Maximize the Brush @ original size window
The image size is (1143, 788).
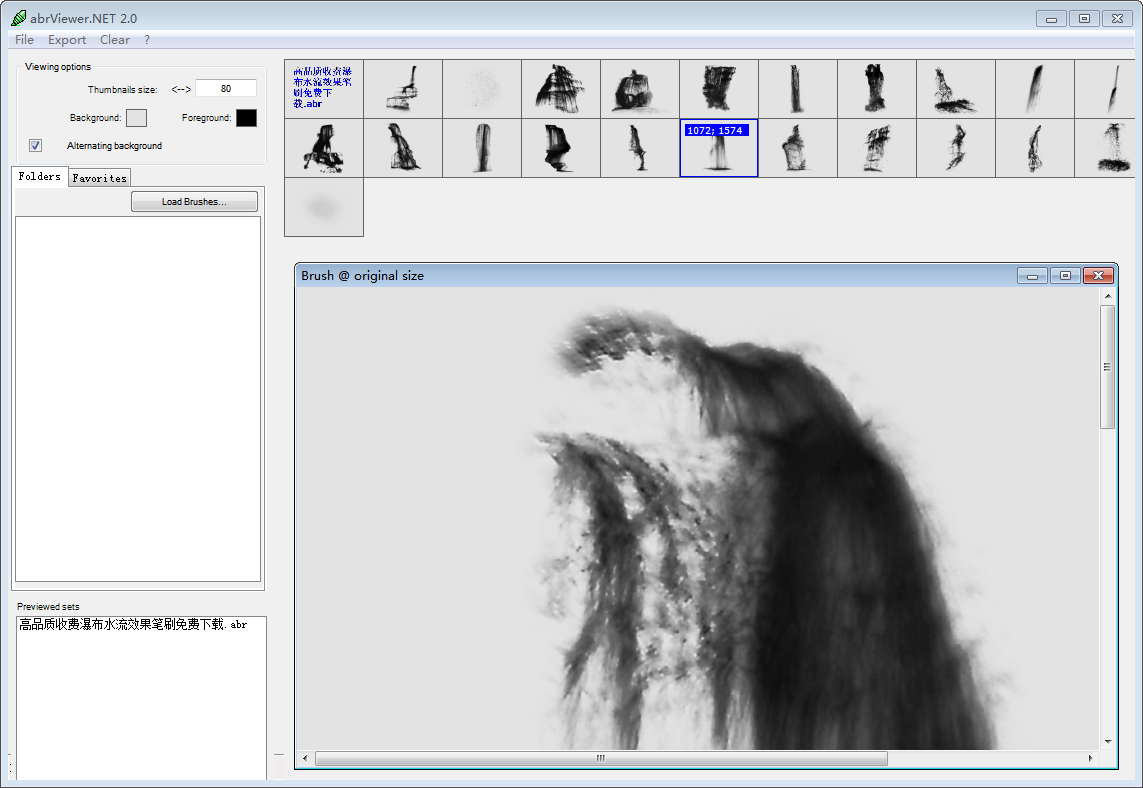1065,276
